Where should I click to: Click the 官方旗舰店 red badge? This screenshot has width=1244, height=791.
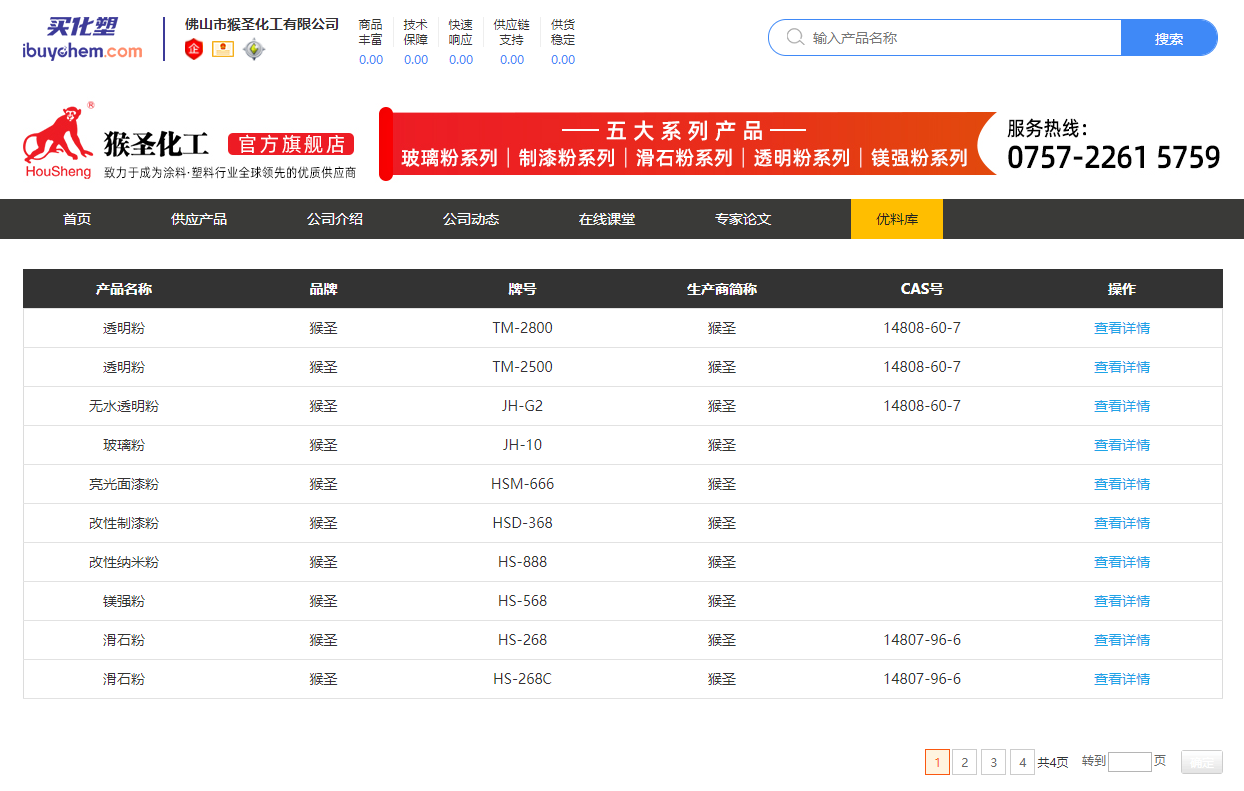pyautogui.click(x=291, y=144)
